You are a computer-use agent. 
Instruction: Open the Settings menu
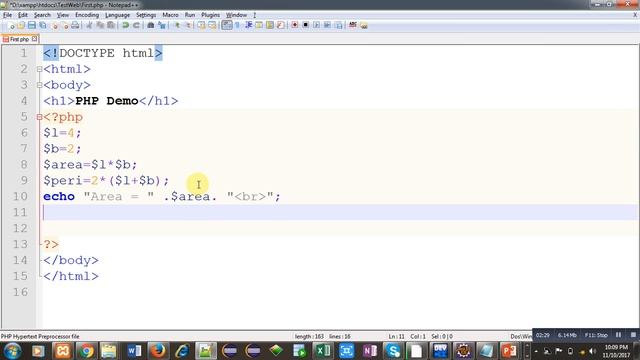coord(146,15)
